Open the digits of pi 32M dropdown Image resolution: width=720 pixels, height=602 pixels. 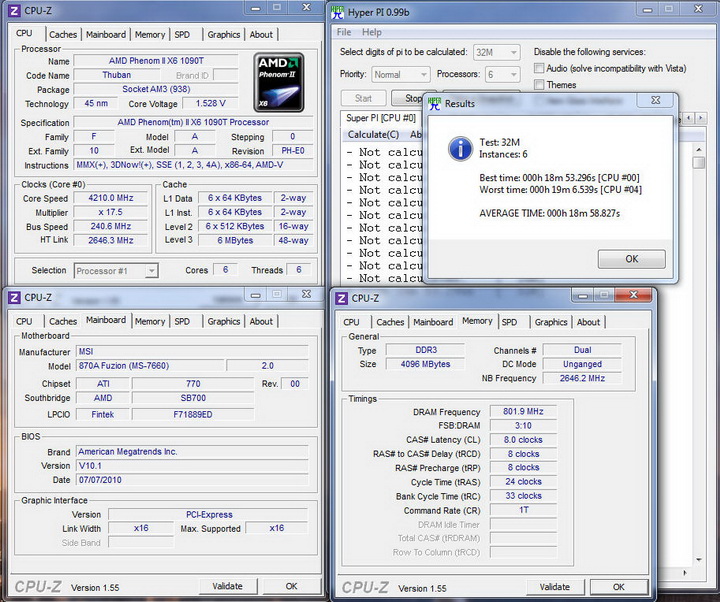[x=497, y=52]
